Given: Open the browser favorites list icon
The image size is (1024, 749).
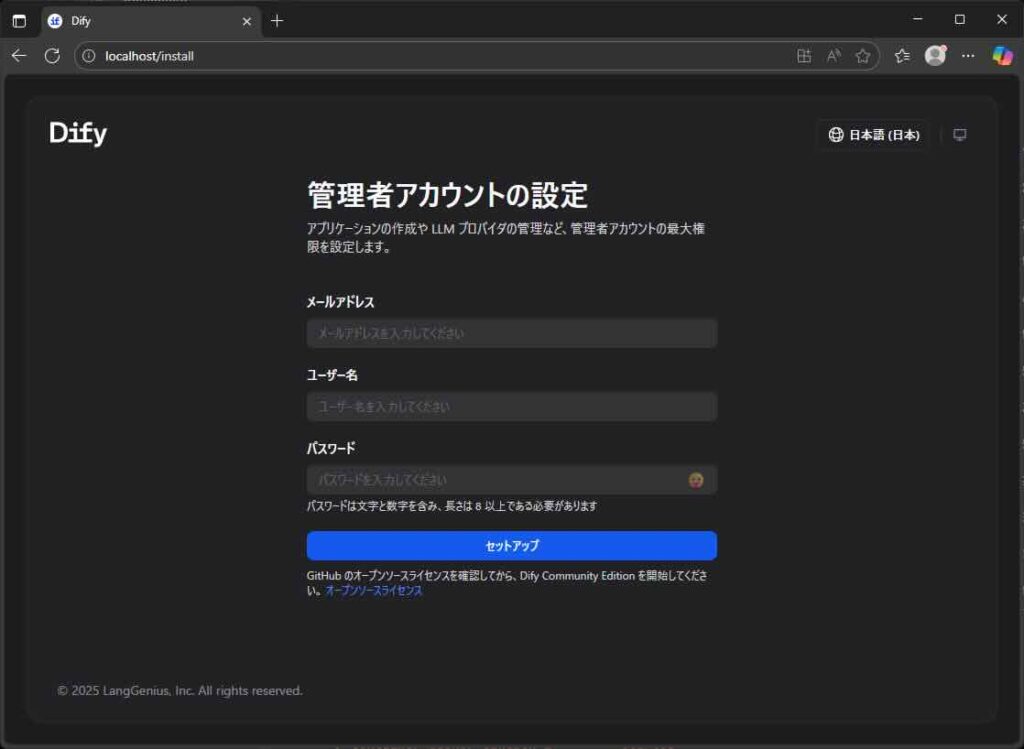Looking at the screenshot, I should (902, 56).
